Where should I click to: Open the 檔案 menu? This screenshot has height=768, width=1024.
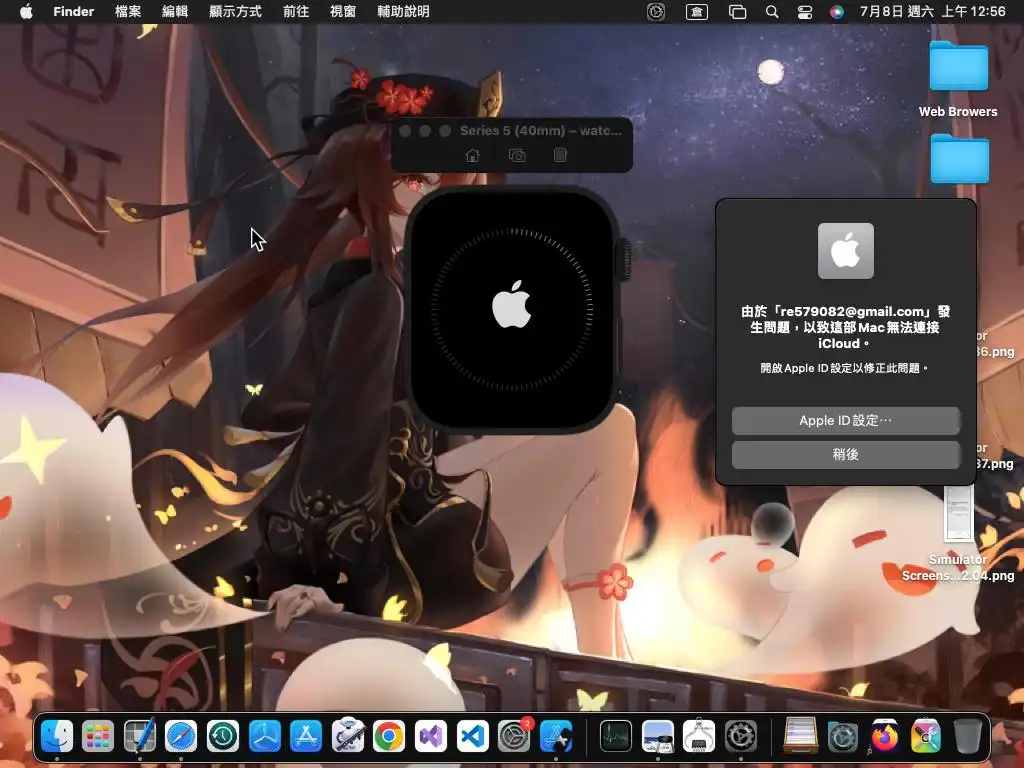[128, 11]
